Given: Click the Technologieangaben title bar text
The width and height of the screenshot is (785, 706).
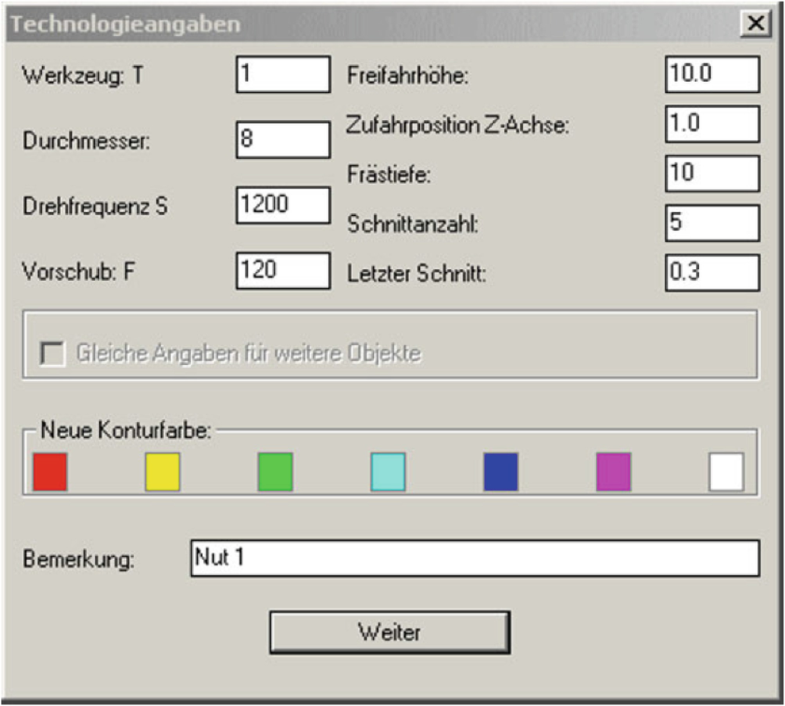Looking at the screenshot, I should [x=126, y=24].
